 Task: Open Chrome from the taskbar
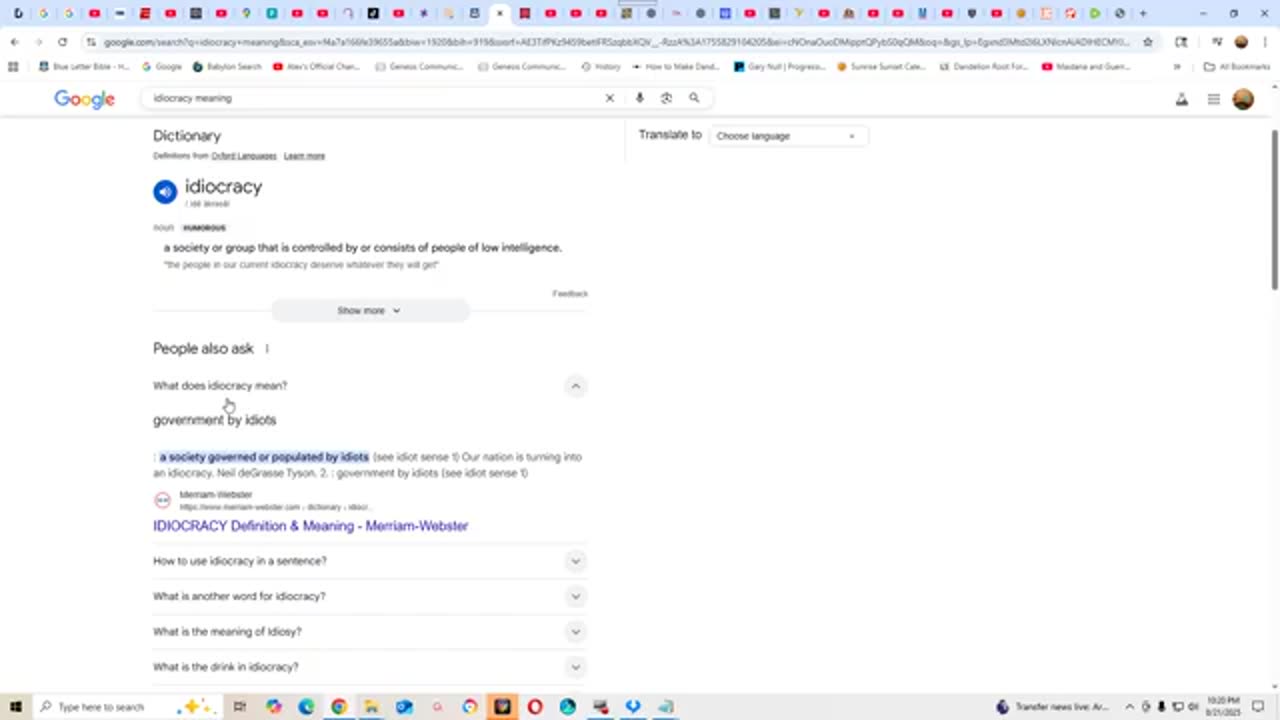(x=339, y=706)
